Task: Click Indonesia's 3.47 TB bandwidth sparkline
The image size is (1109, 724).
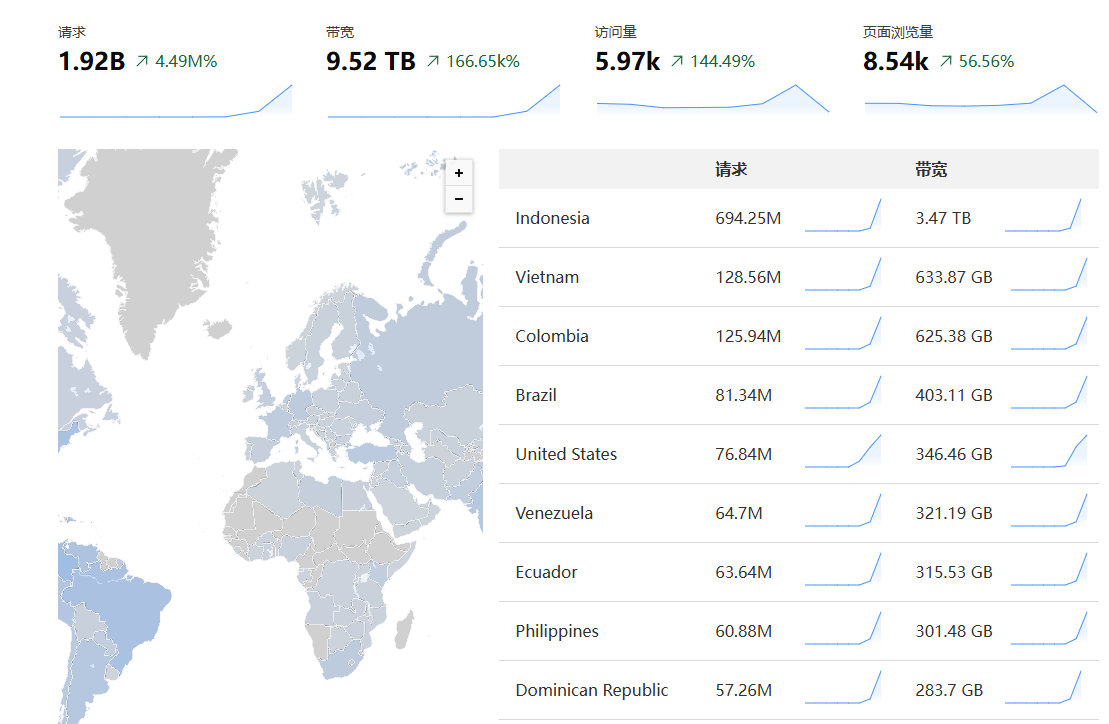Action: [1043, 217]
